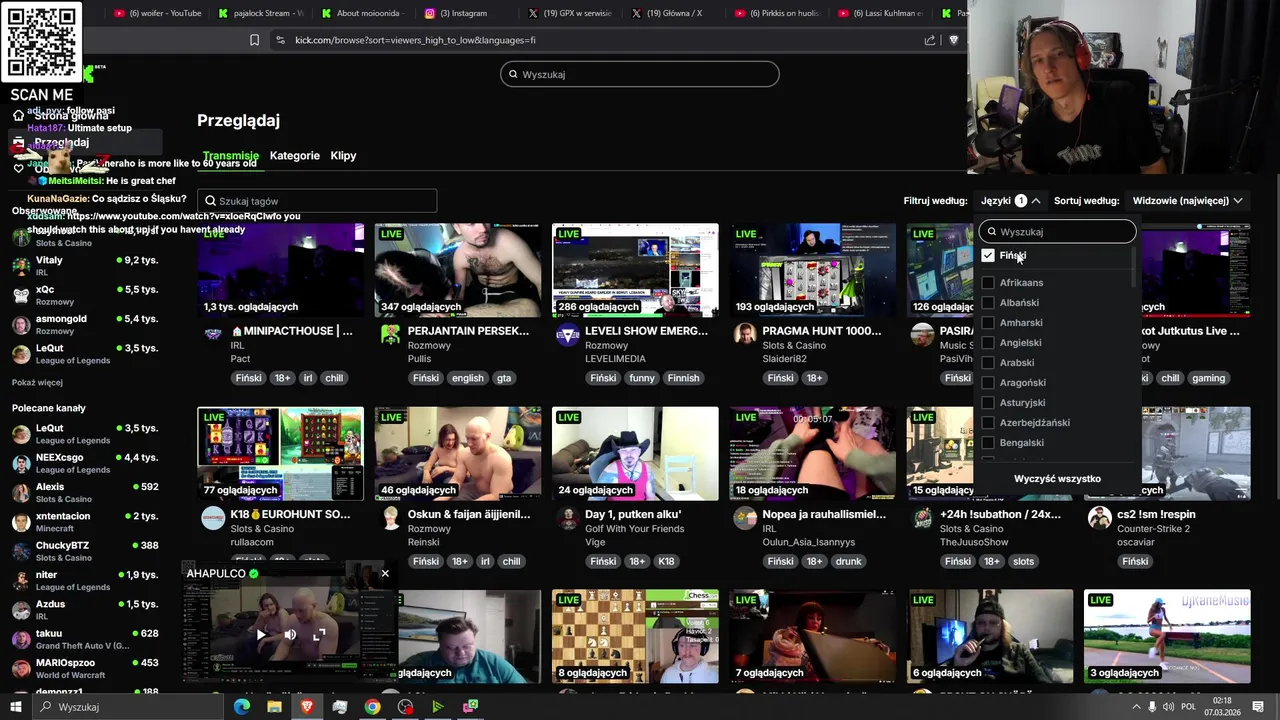
Task: Click the slots tag under +24h subathon
Action: tap(1023, 561)
